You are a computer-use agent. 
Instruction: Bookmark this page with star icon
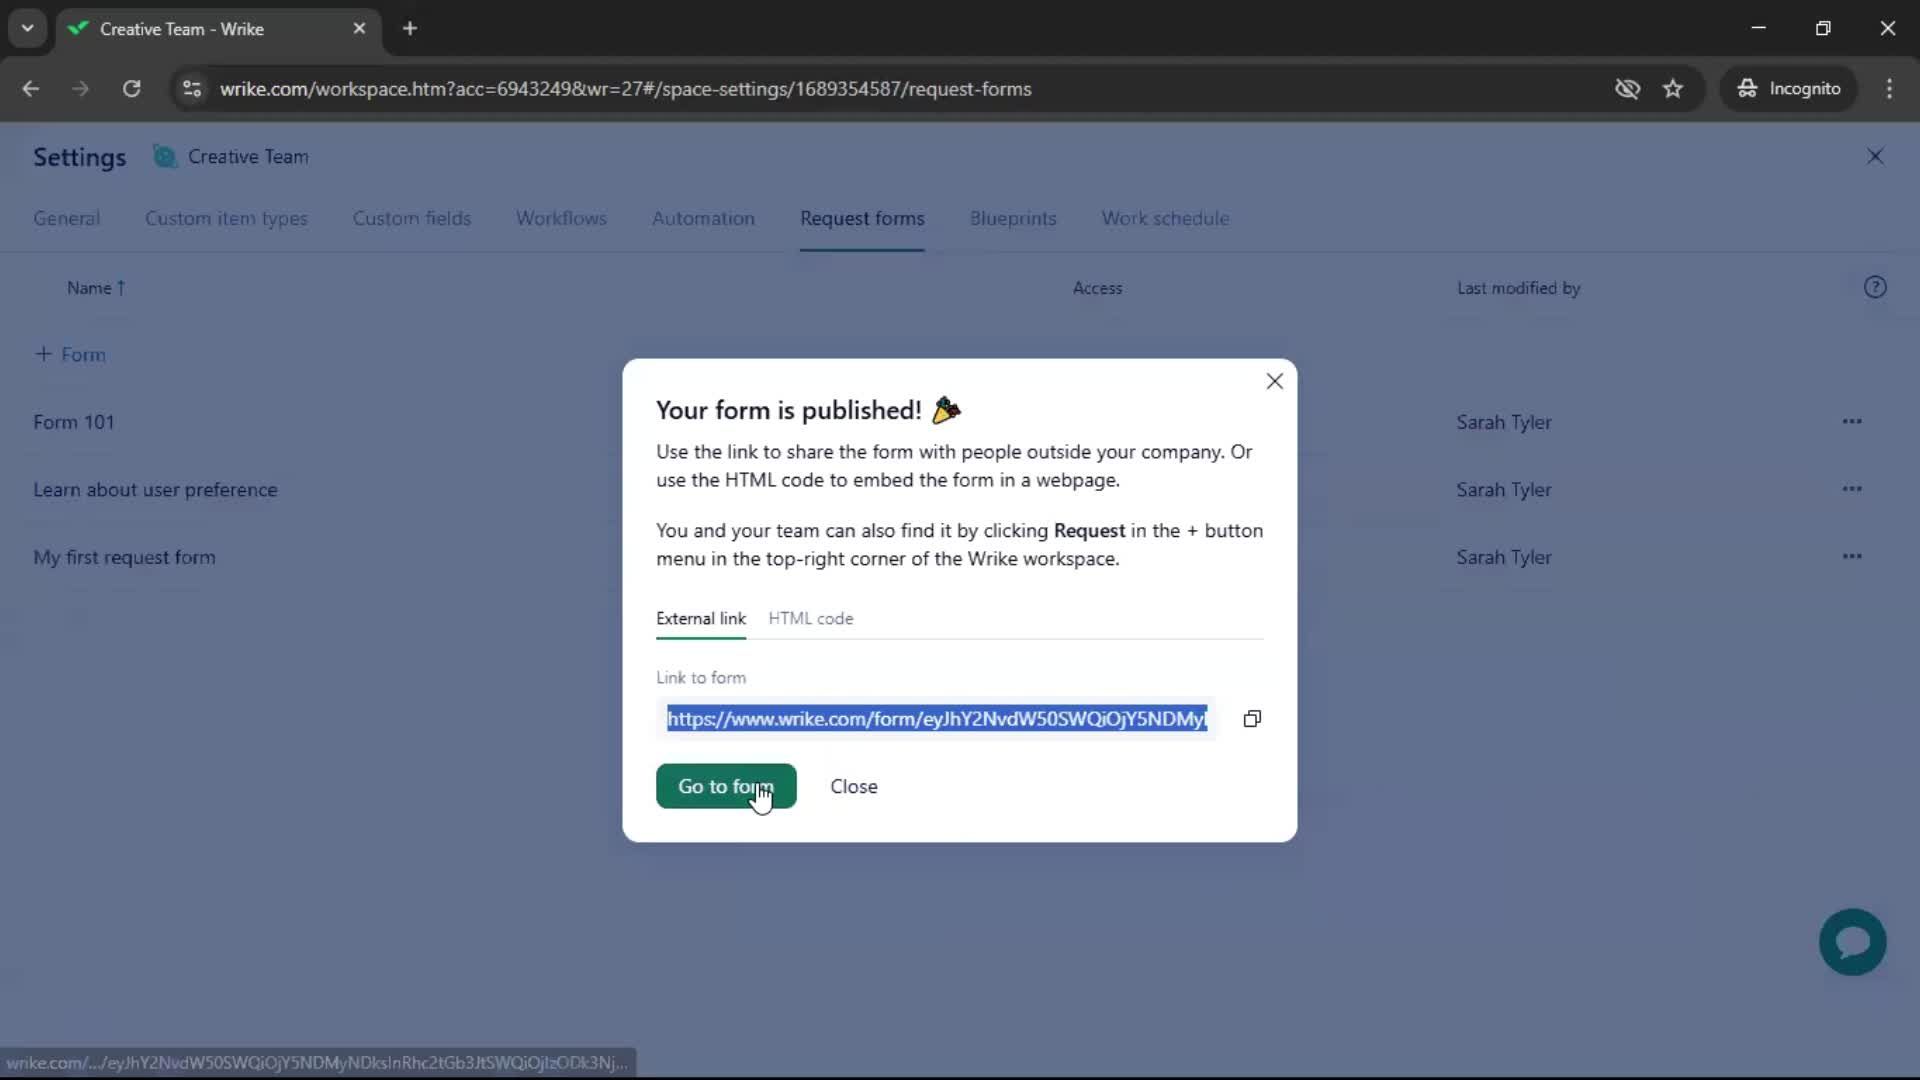pyautogui.click(x=1673, y=89)
